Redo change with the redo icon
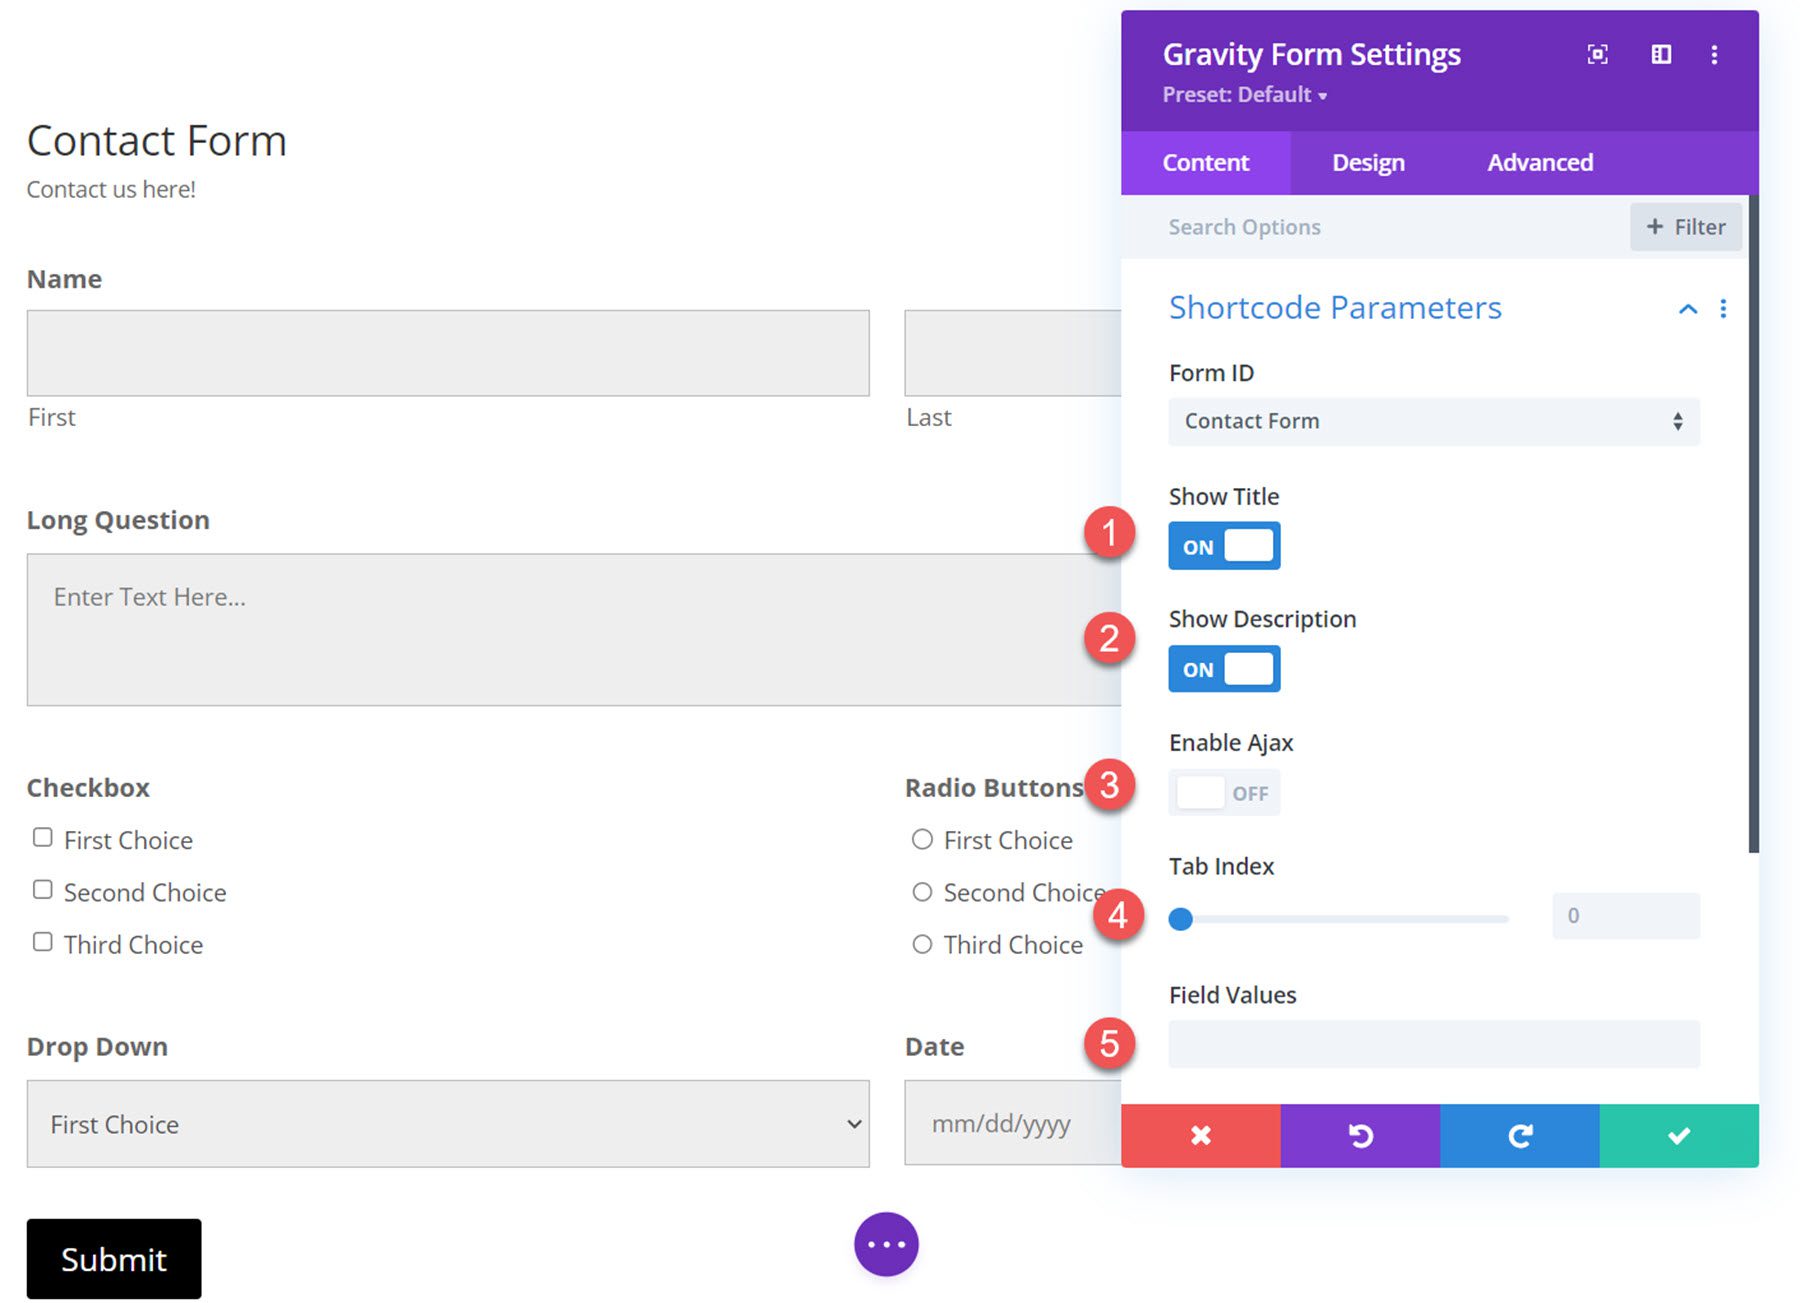 [x=1519, y=1134]
